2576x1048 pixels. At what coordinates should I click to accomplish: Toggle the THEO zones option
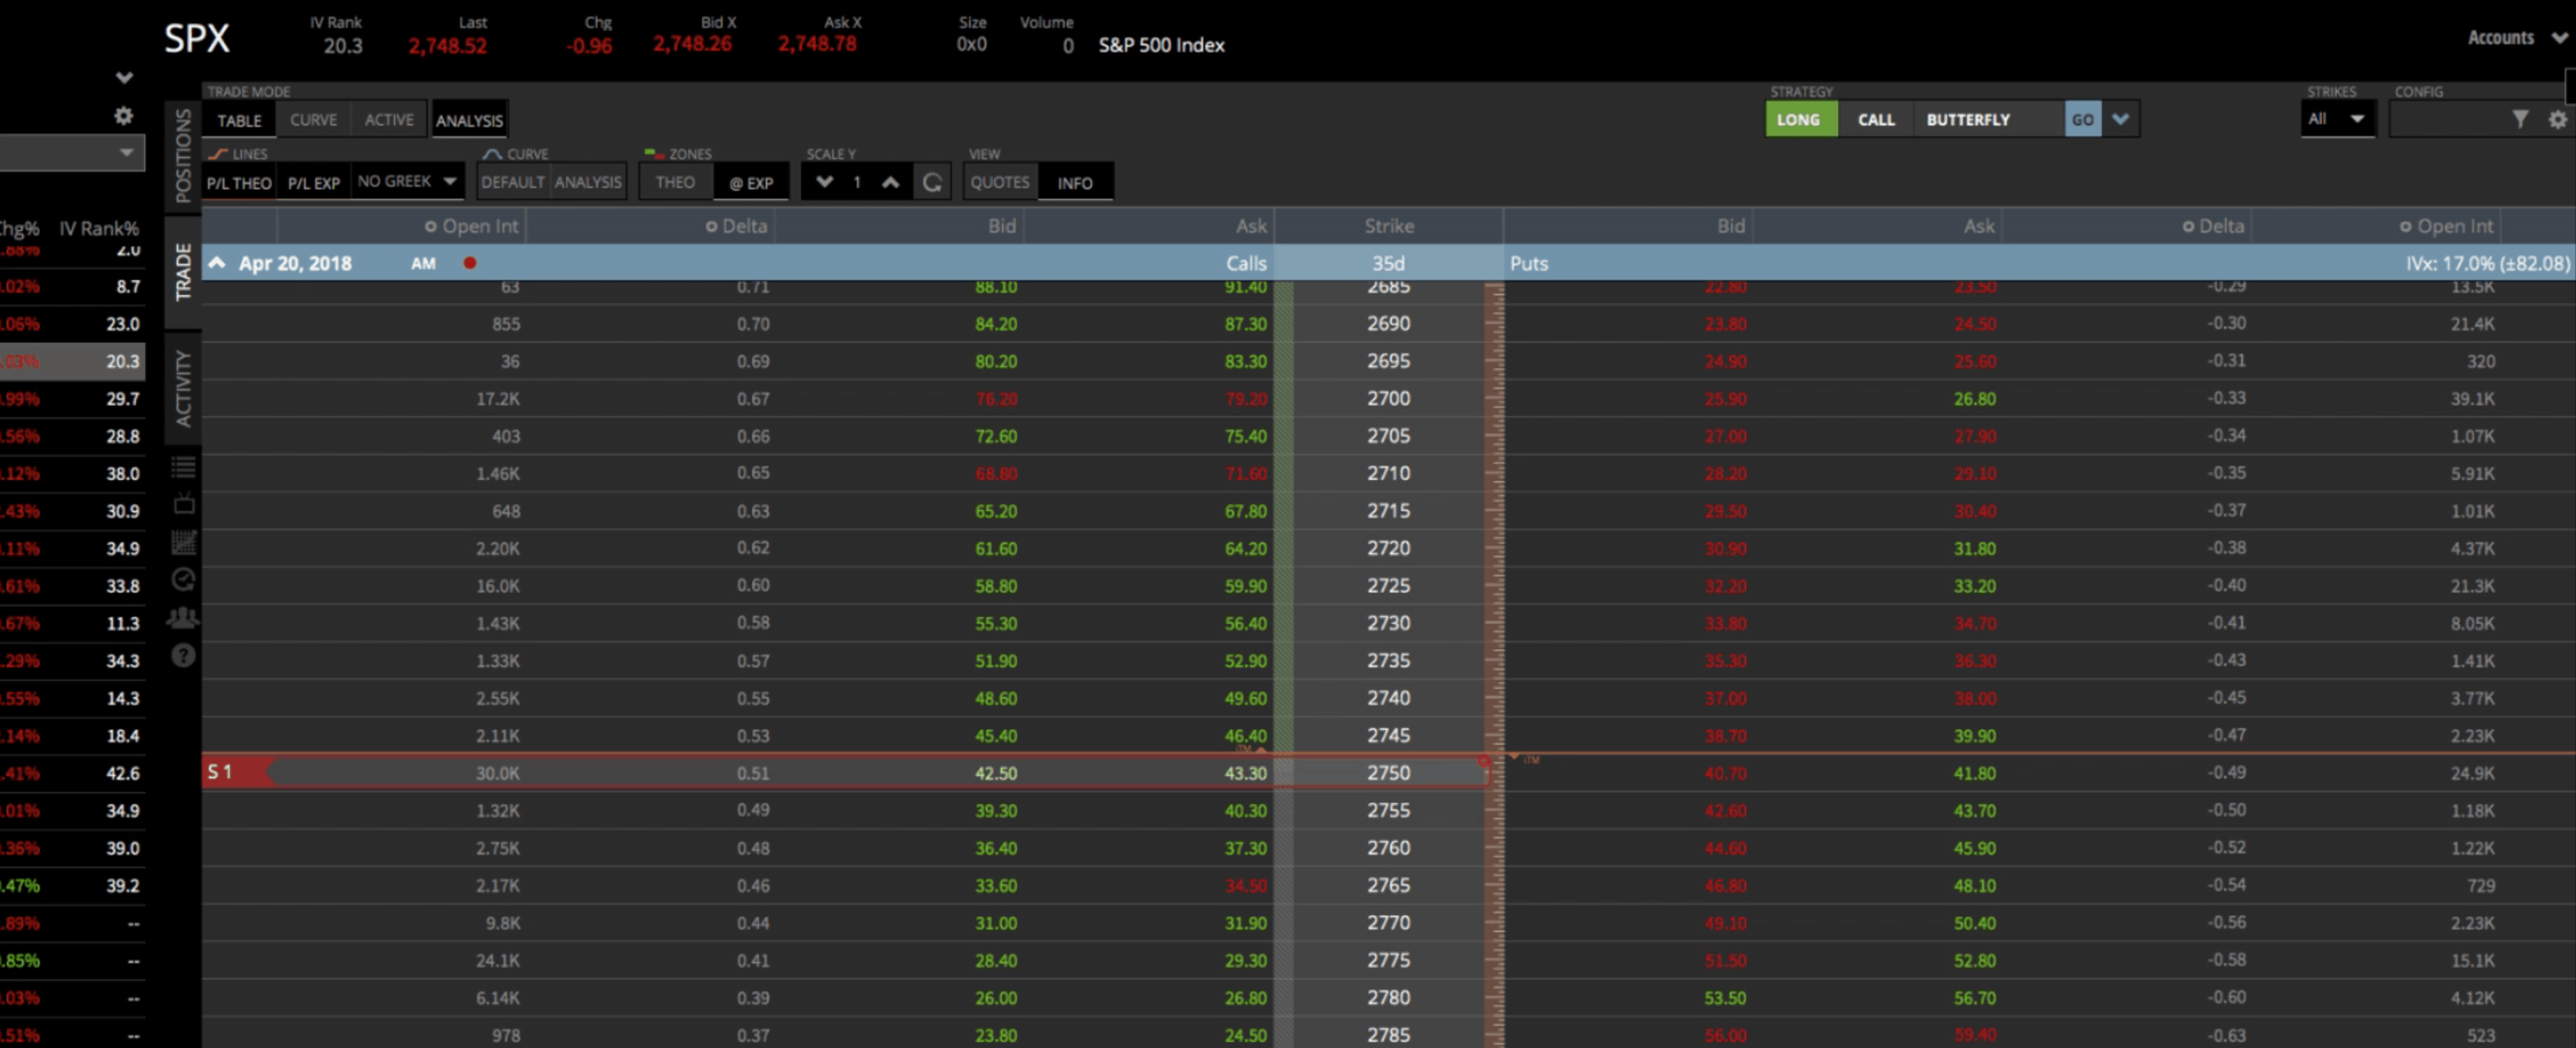coord(675,182)
